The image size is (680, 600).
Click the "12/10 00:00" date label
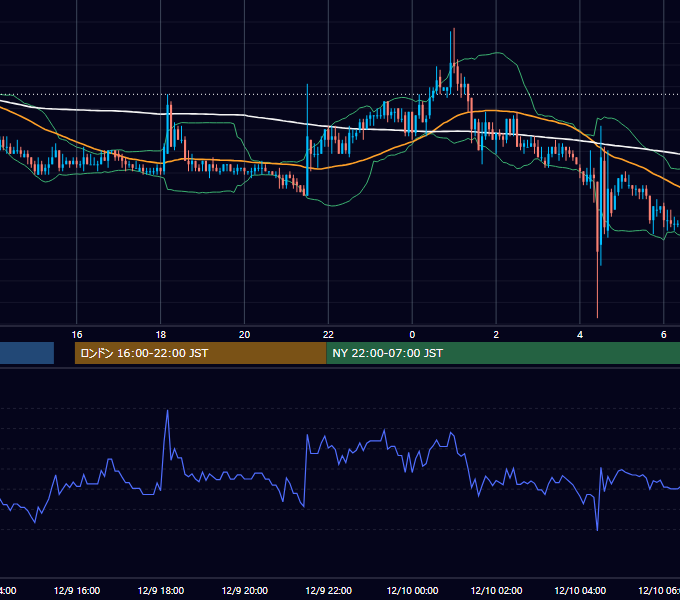412,590
